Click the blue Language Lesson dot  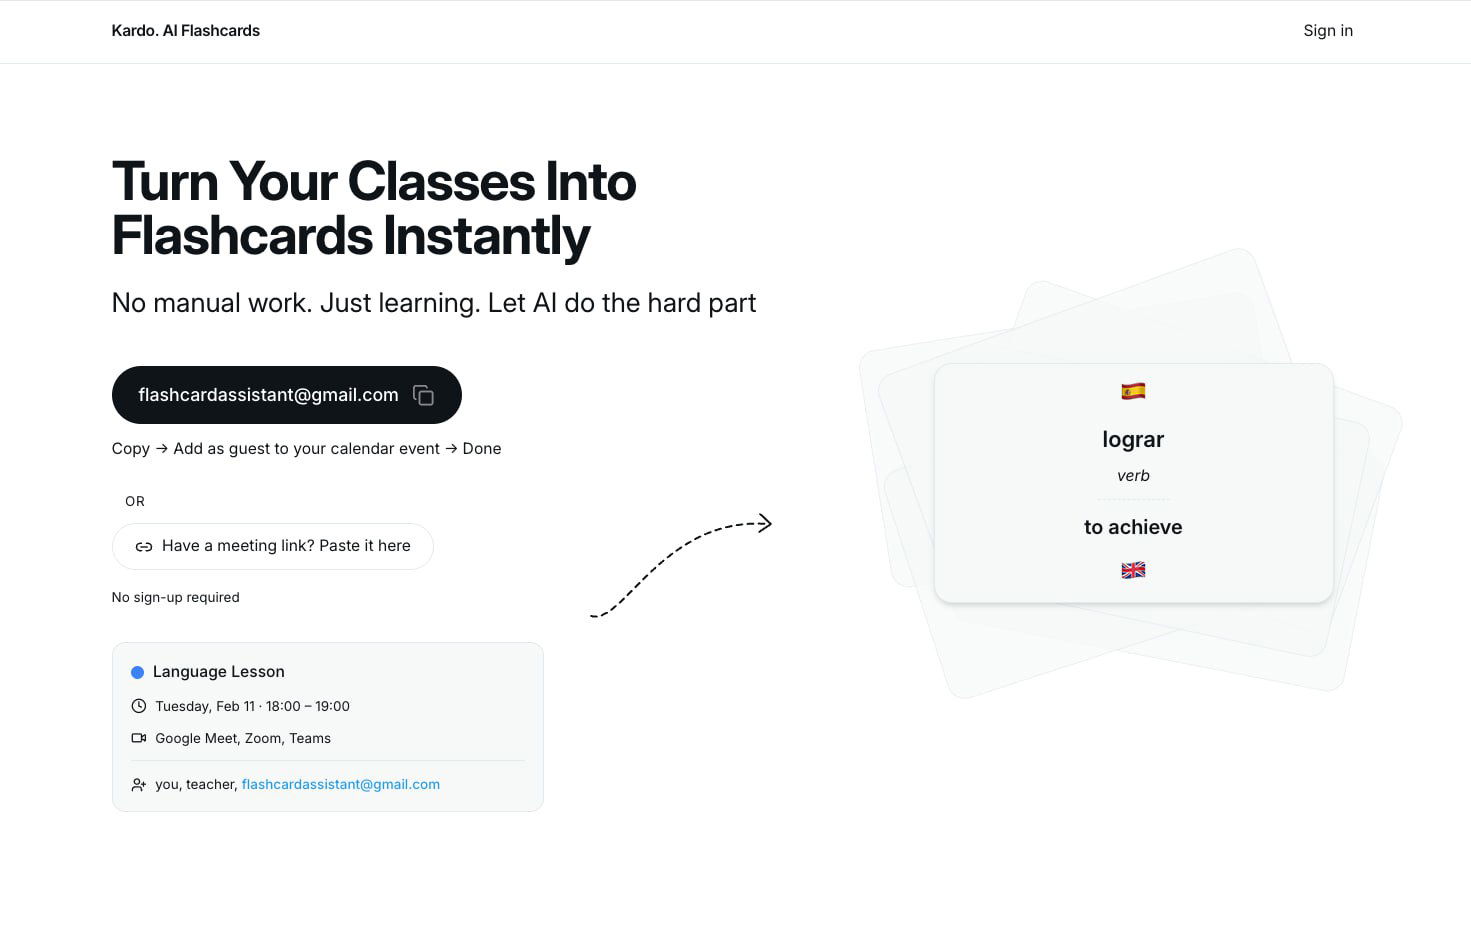click(138, 672)
